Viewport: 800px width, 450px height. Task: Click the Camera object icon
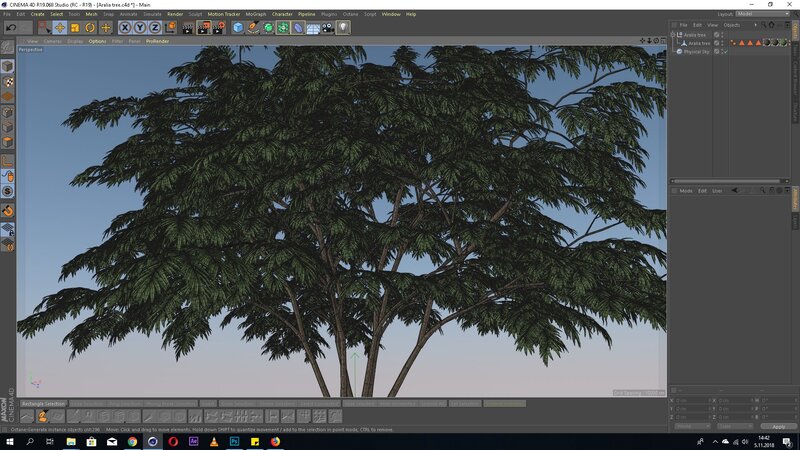tap(328, 28)
